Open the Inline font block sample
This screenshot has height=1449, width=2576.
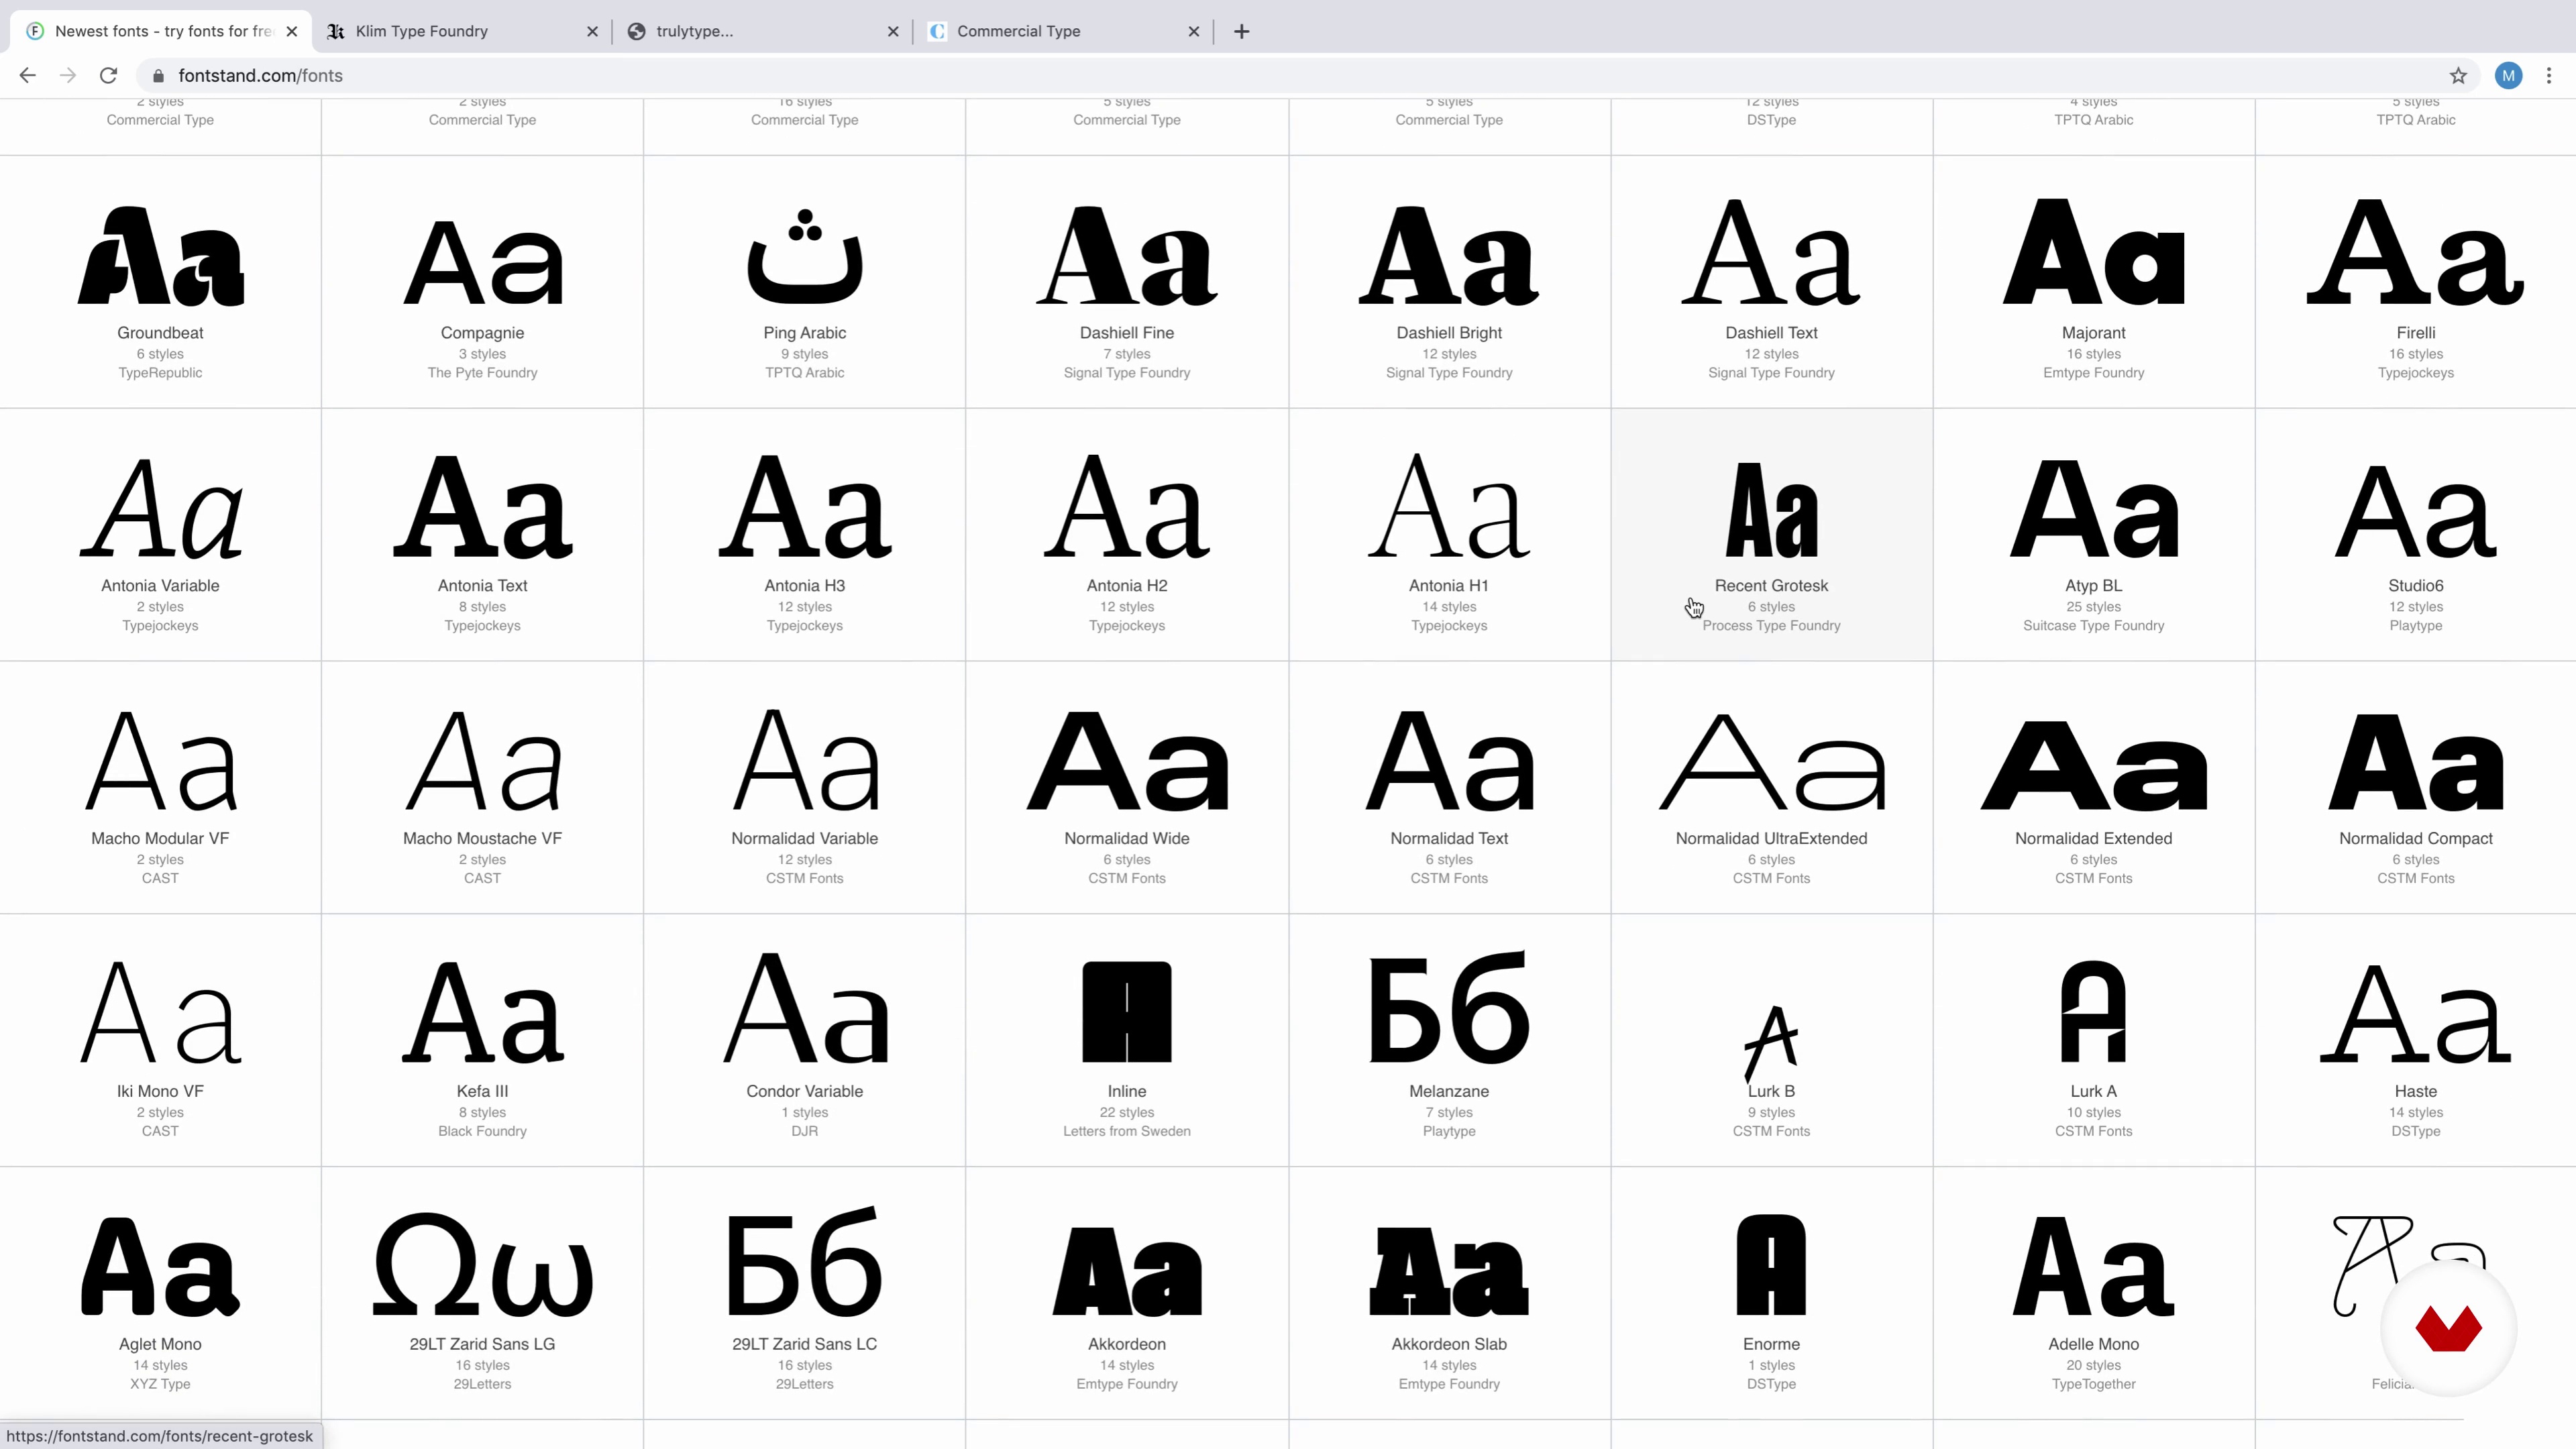(x=1127, y=1011)
